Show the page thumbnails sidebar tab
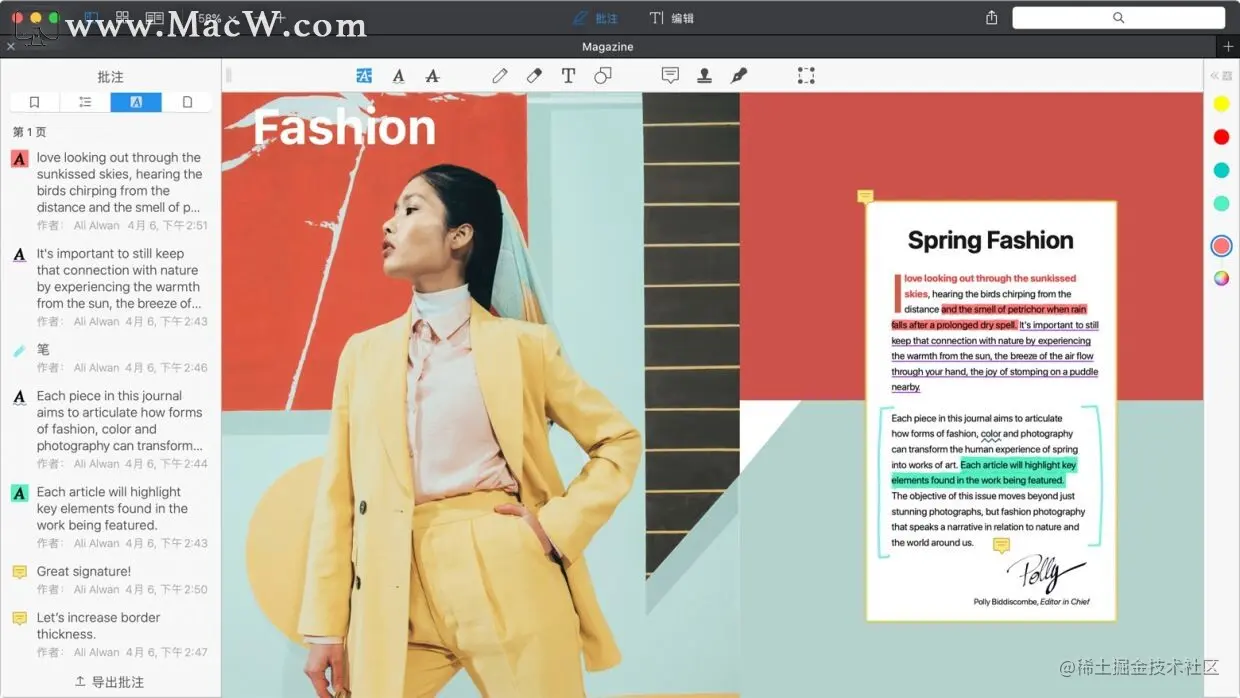This screenshot has width=1240, height=698. (187, 102)
